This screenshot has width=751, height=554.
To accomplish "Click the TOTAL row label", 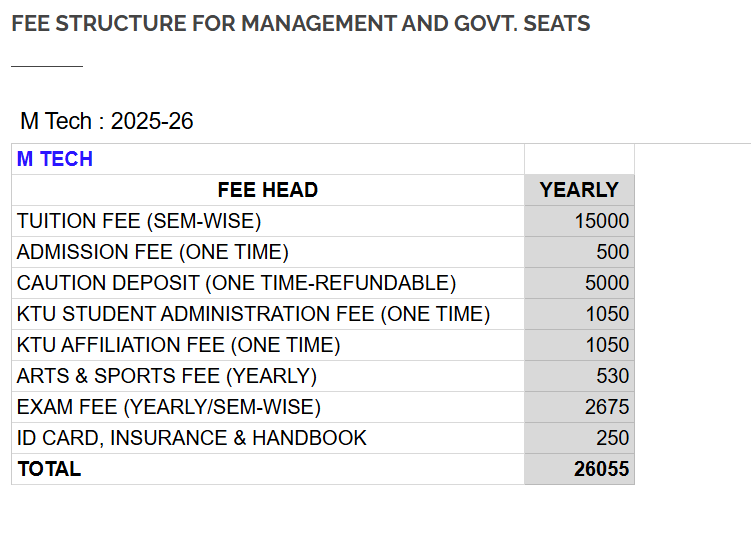I will 49,469.
